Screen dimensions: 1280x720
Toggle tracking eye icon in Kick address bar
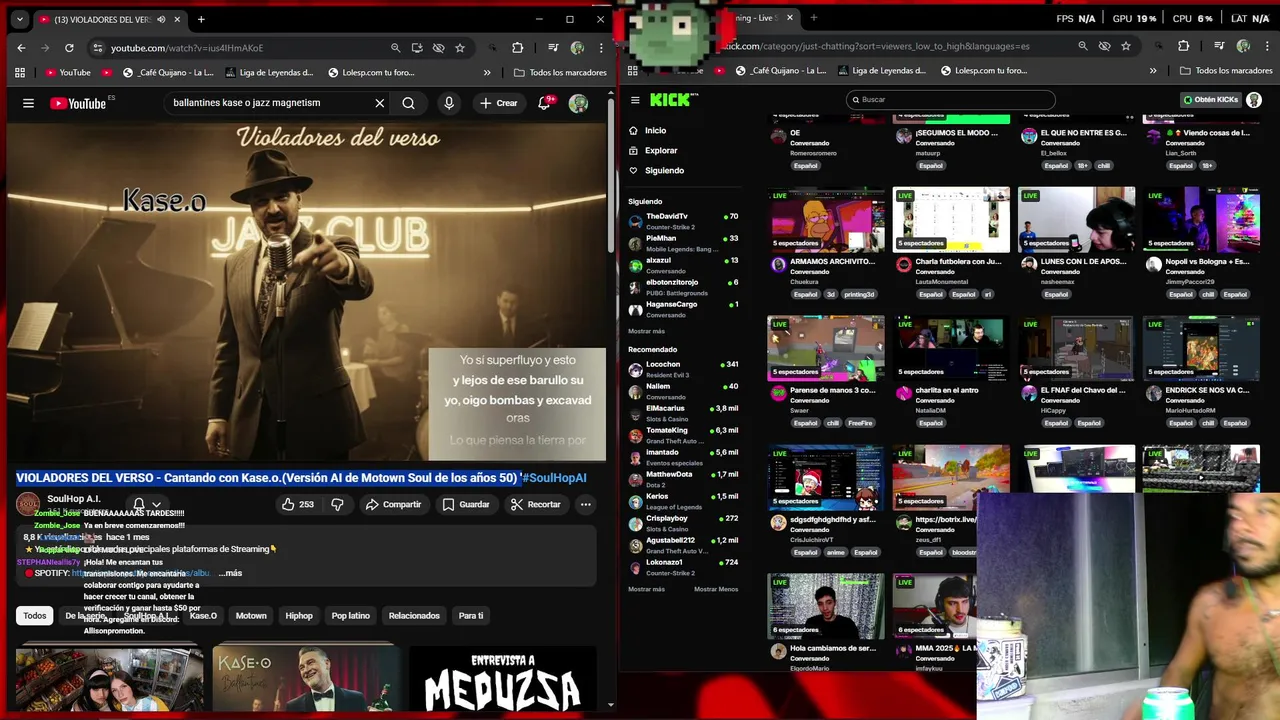[1104, 46]
